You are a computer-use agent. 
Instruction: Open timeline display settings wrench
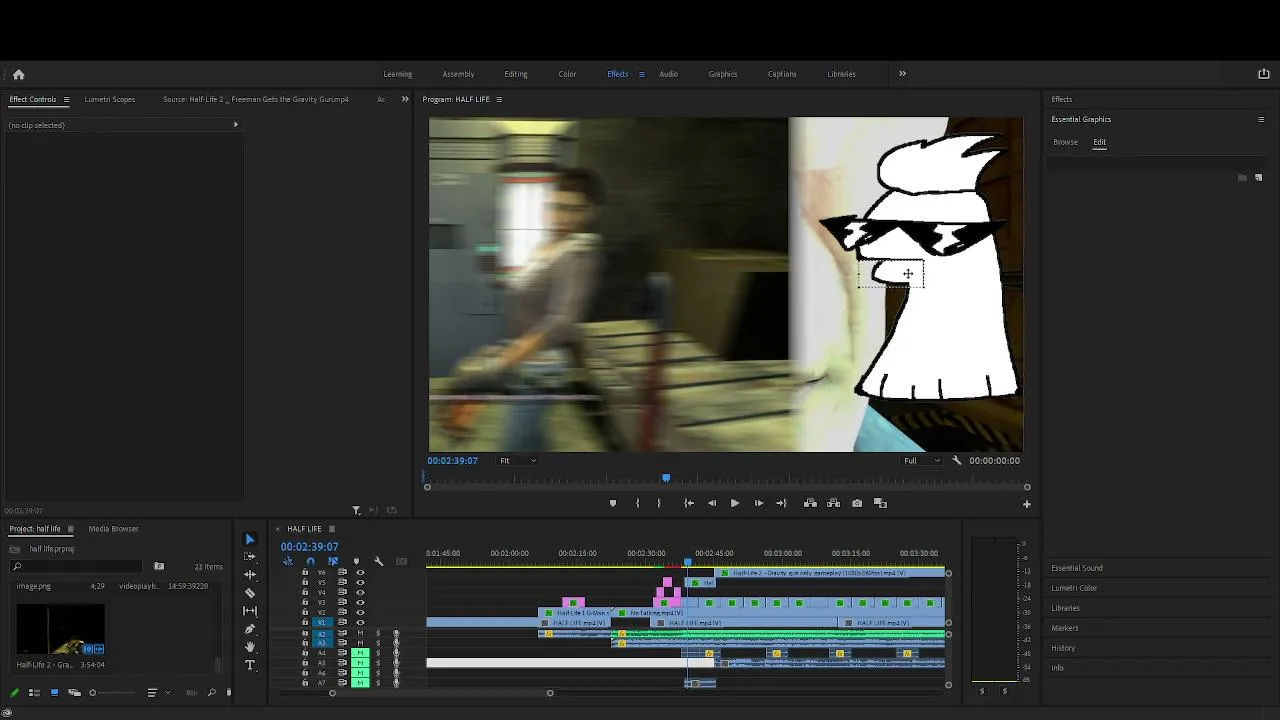coord(378,561)
